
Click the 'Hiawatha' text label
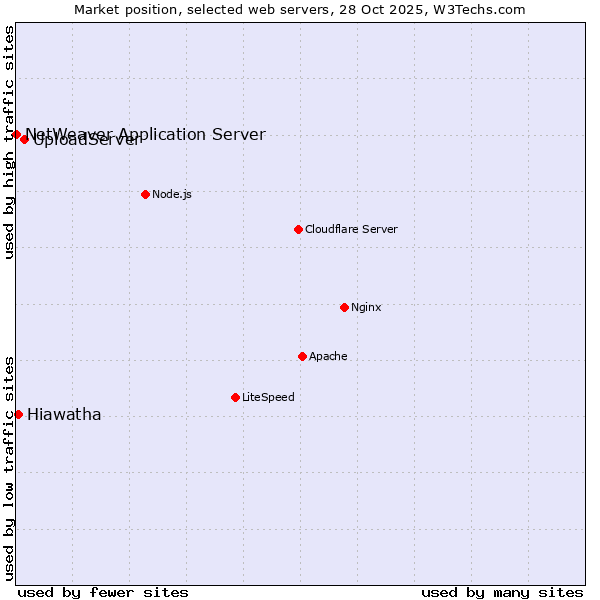(x=64, y=415)
